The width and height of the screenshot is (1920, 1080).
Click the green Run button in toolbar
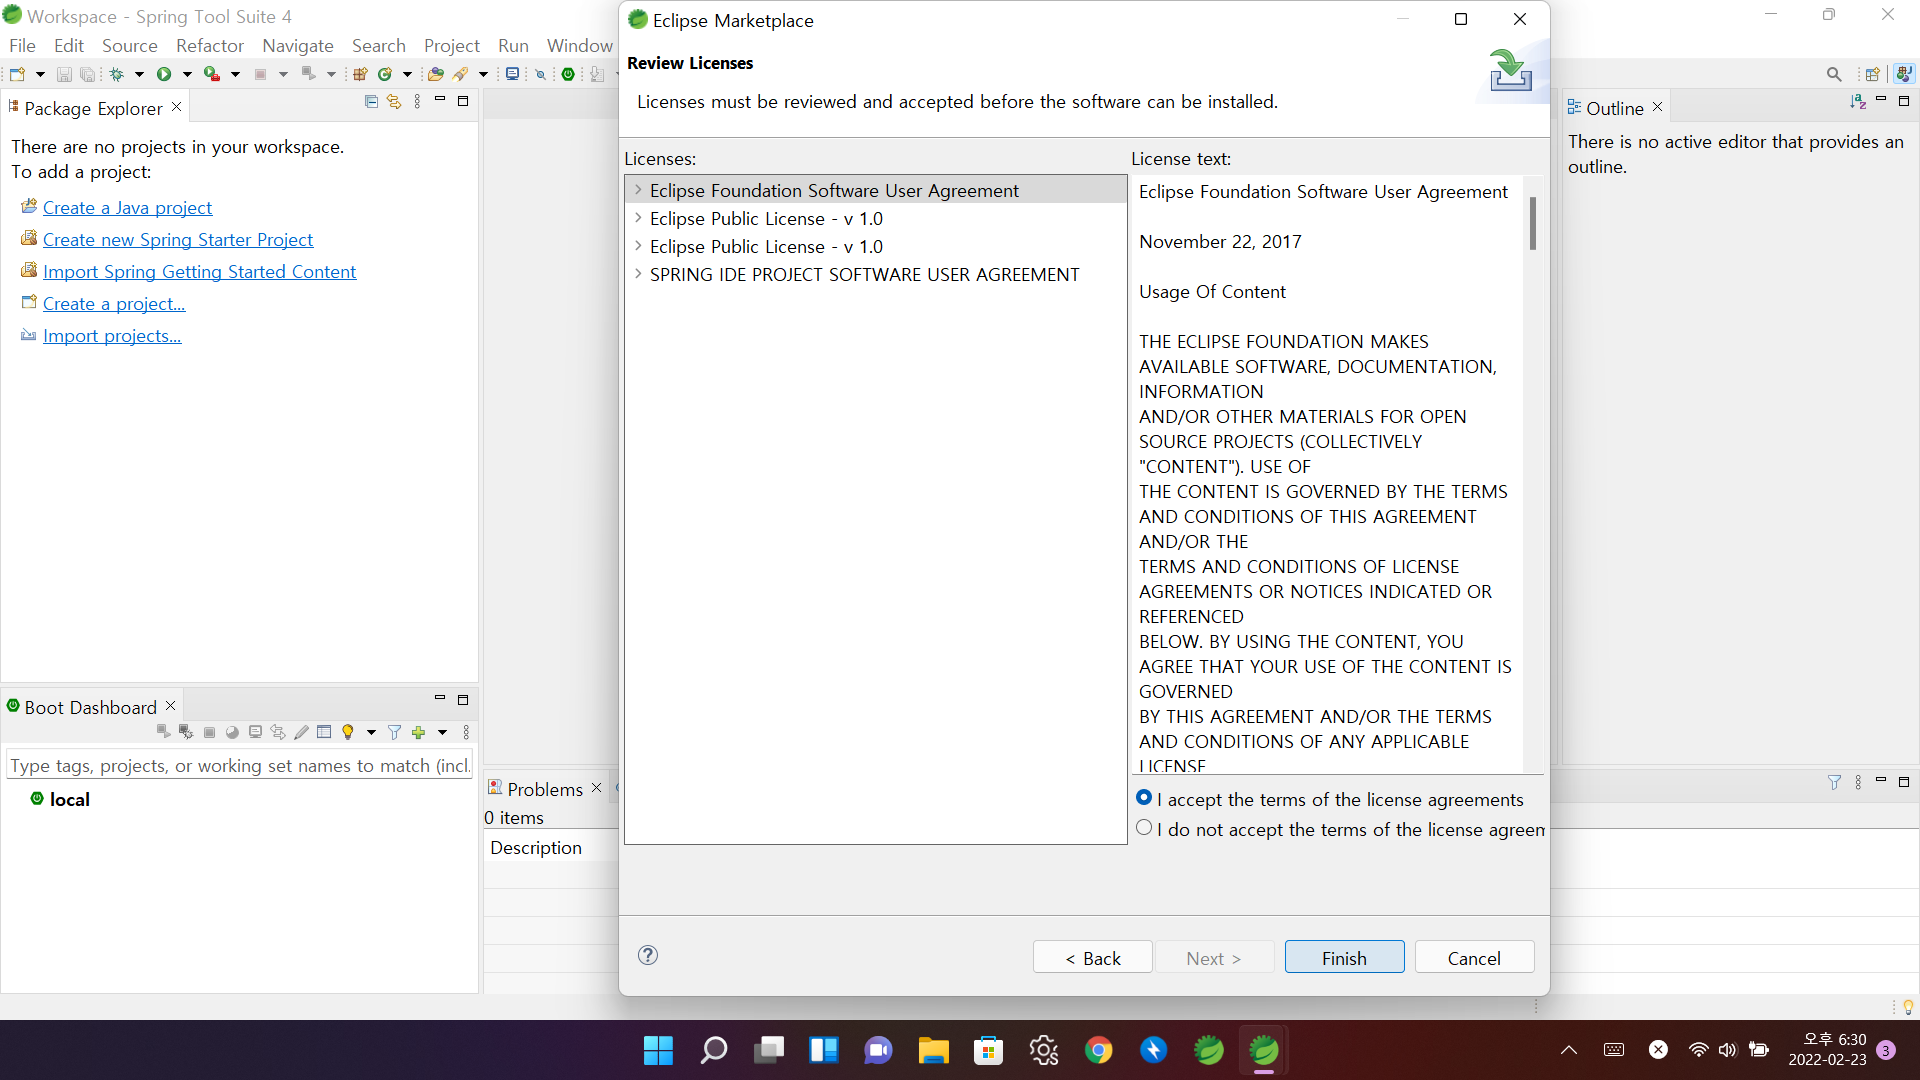point(164,74)
